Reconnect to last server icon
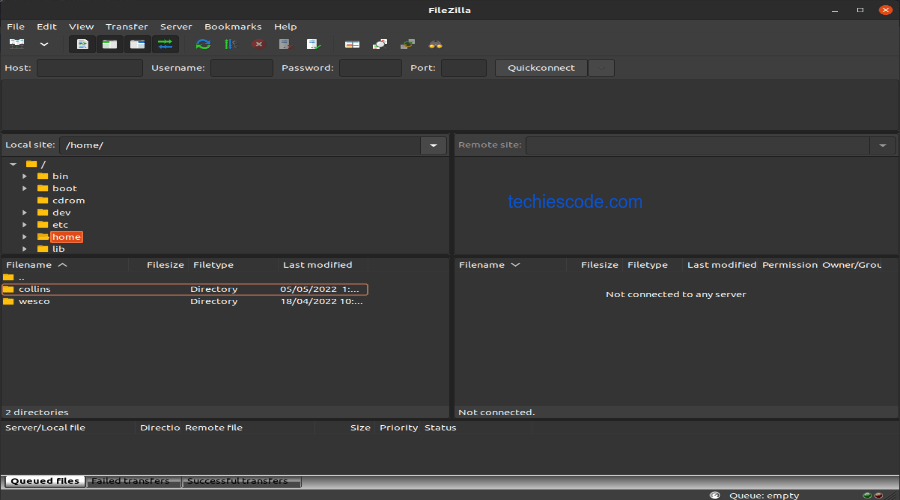 (x=313, y=44)
